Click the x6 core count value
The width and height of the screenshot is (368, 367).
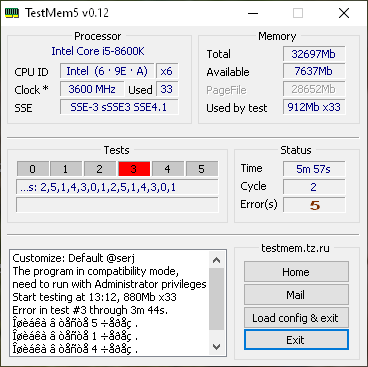tap(167, 71)
